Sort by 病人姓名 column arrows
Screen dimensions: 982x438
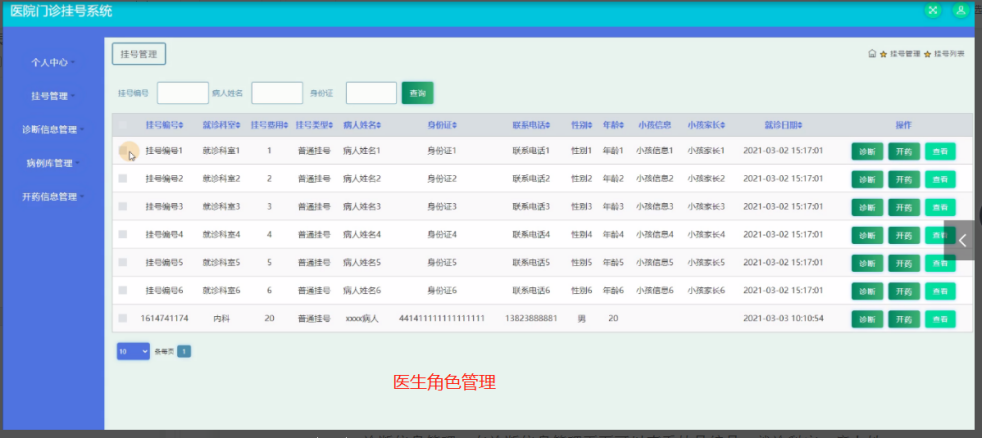pos(379,125)
